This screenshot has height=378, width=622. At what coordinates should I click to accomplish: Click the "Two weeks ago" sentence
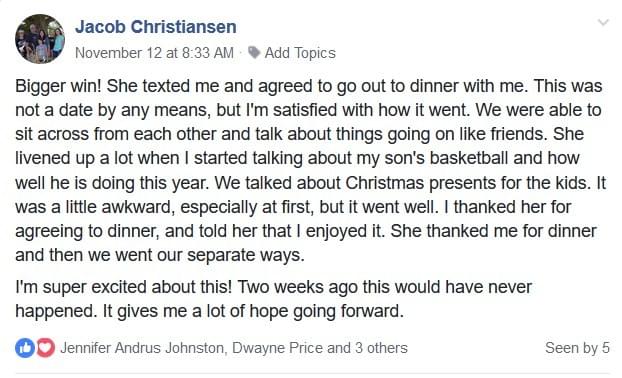point(385,287)
